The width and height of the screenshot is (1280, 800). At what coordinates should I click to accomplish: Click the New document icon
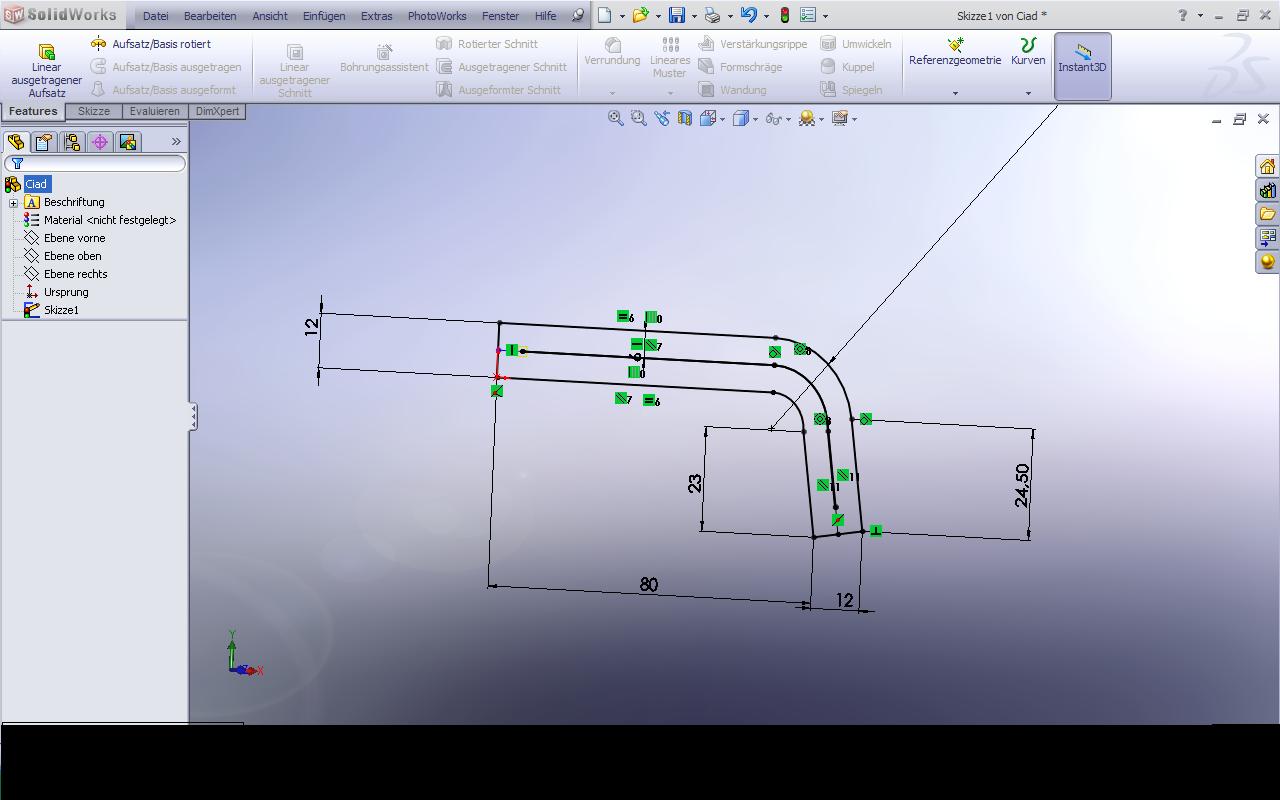point(605,15)
